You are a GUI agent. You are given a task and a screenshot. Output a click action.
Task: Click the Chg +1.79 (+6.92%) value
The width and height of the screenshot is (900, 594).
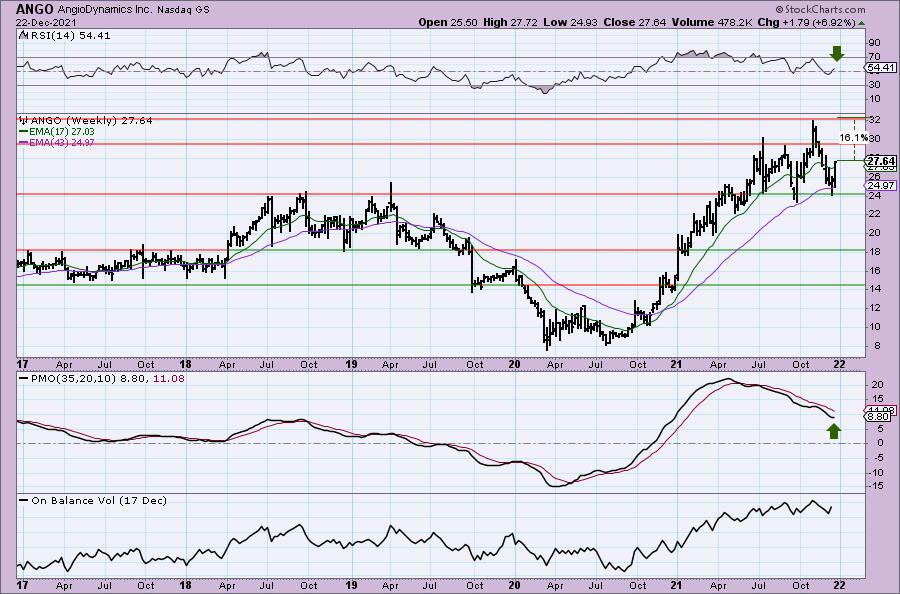point(806,22)
